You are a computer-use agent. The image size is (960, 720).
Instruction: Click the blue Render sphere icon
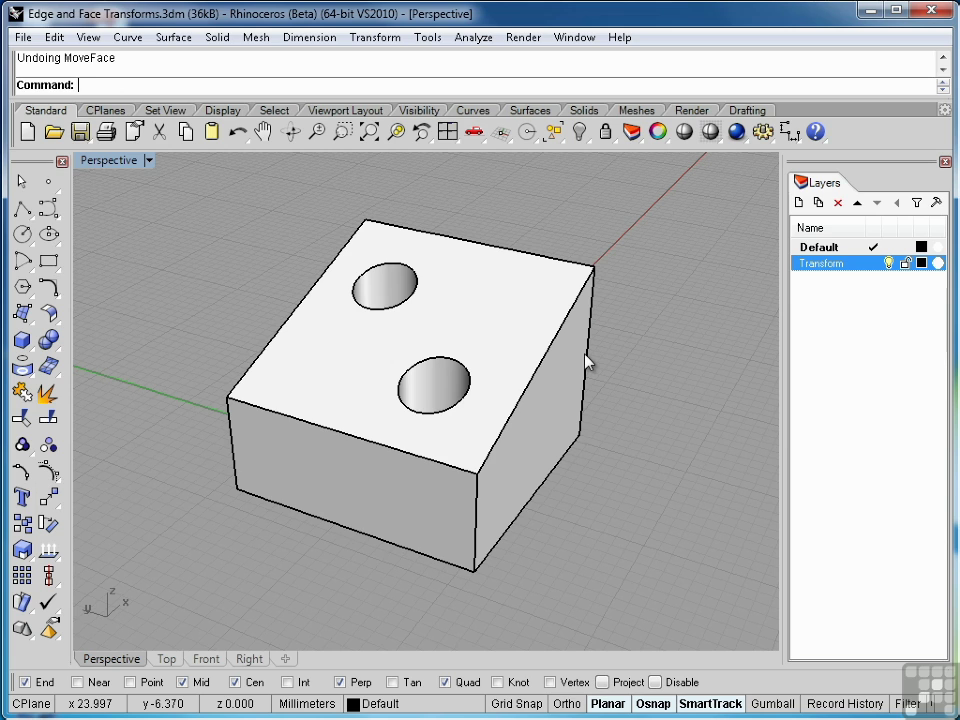click(737, 132)
